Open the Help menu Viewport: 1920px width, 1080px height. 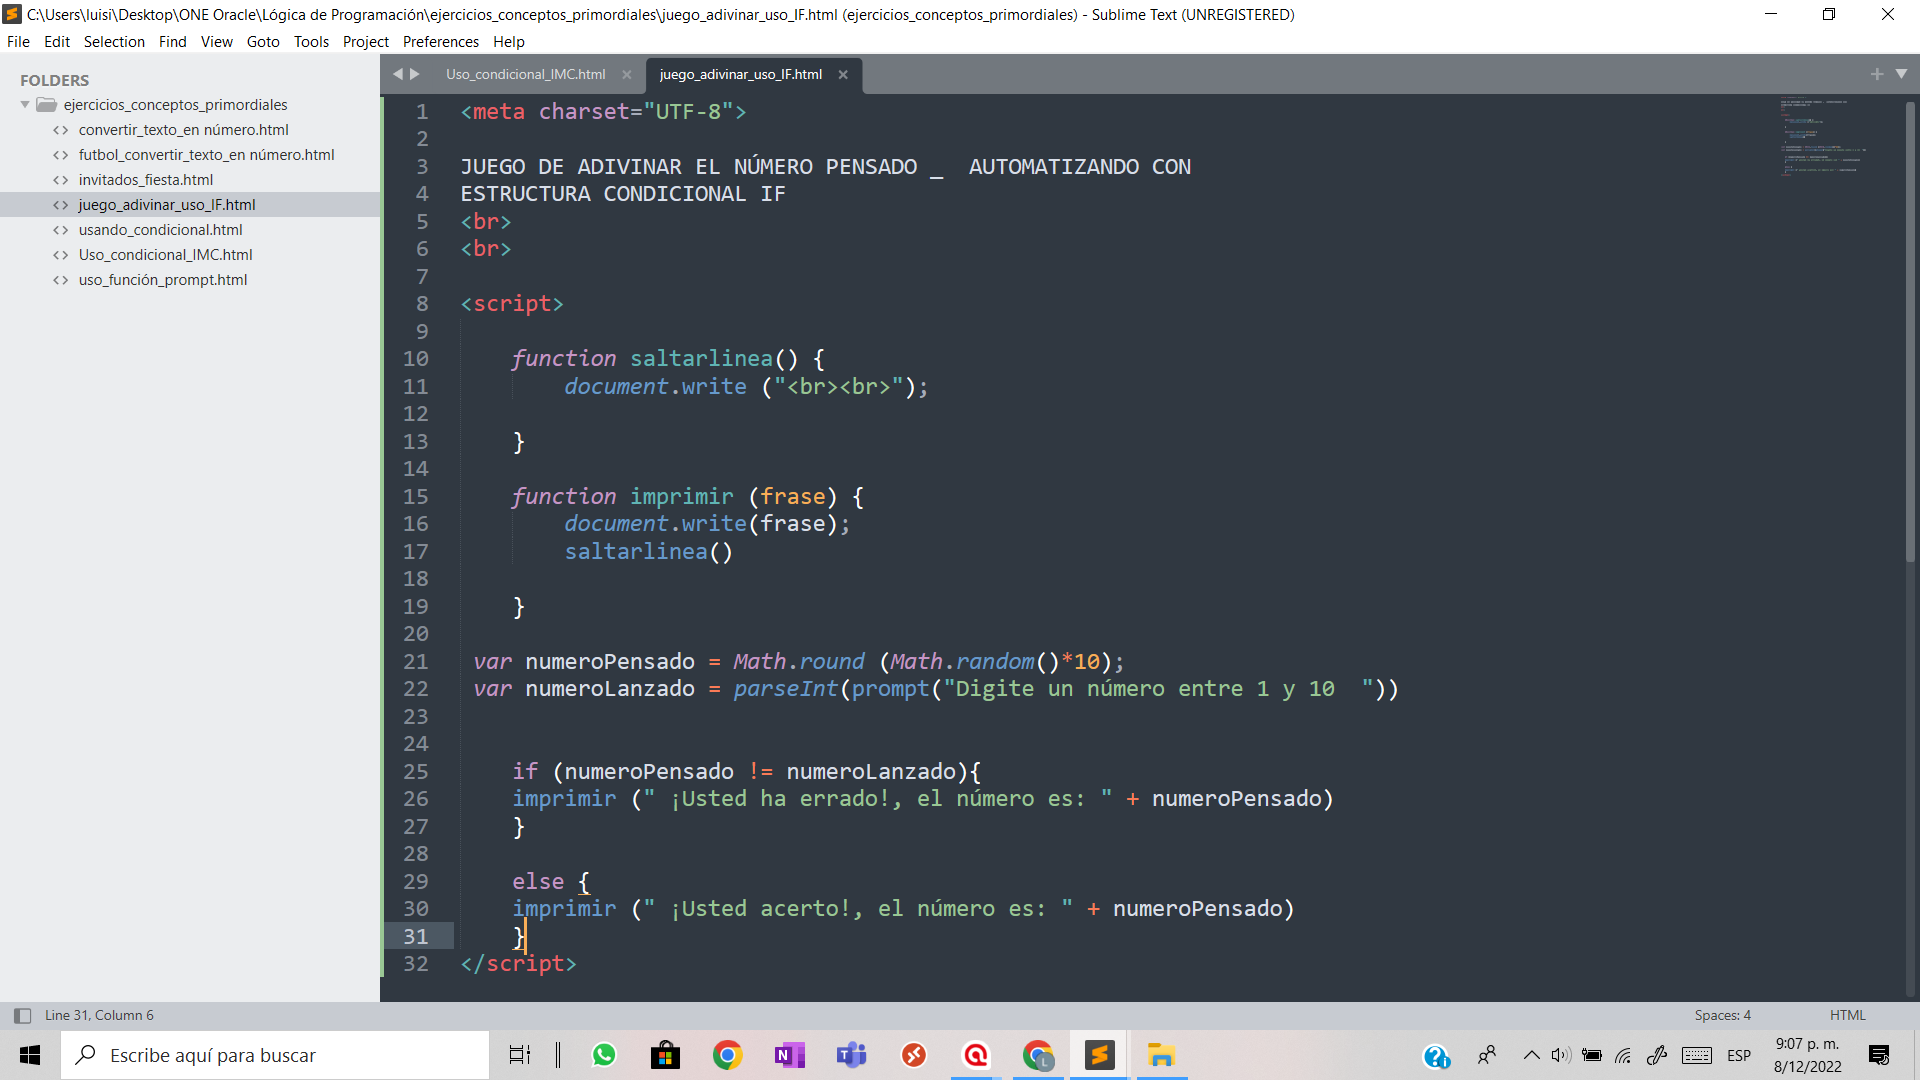(x=508, y=41)
